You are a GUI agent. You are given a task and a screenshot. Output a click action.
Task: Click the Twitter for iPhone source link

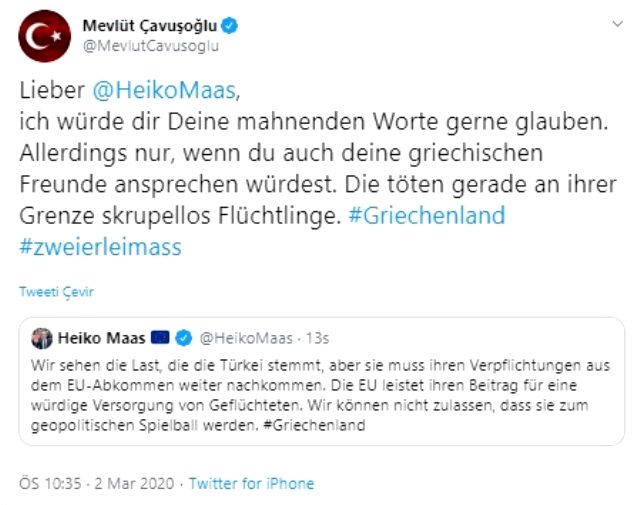point(251,483)
